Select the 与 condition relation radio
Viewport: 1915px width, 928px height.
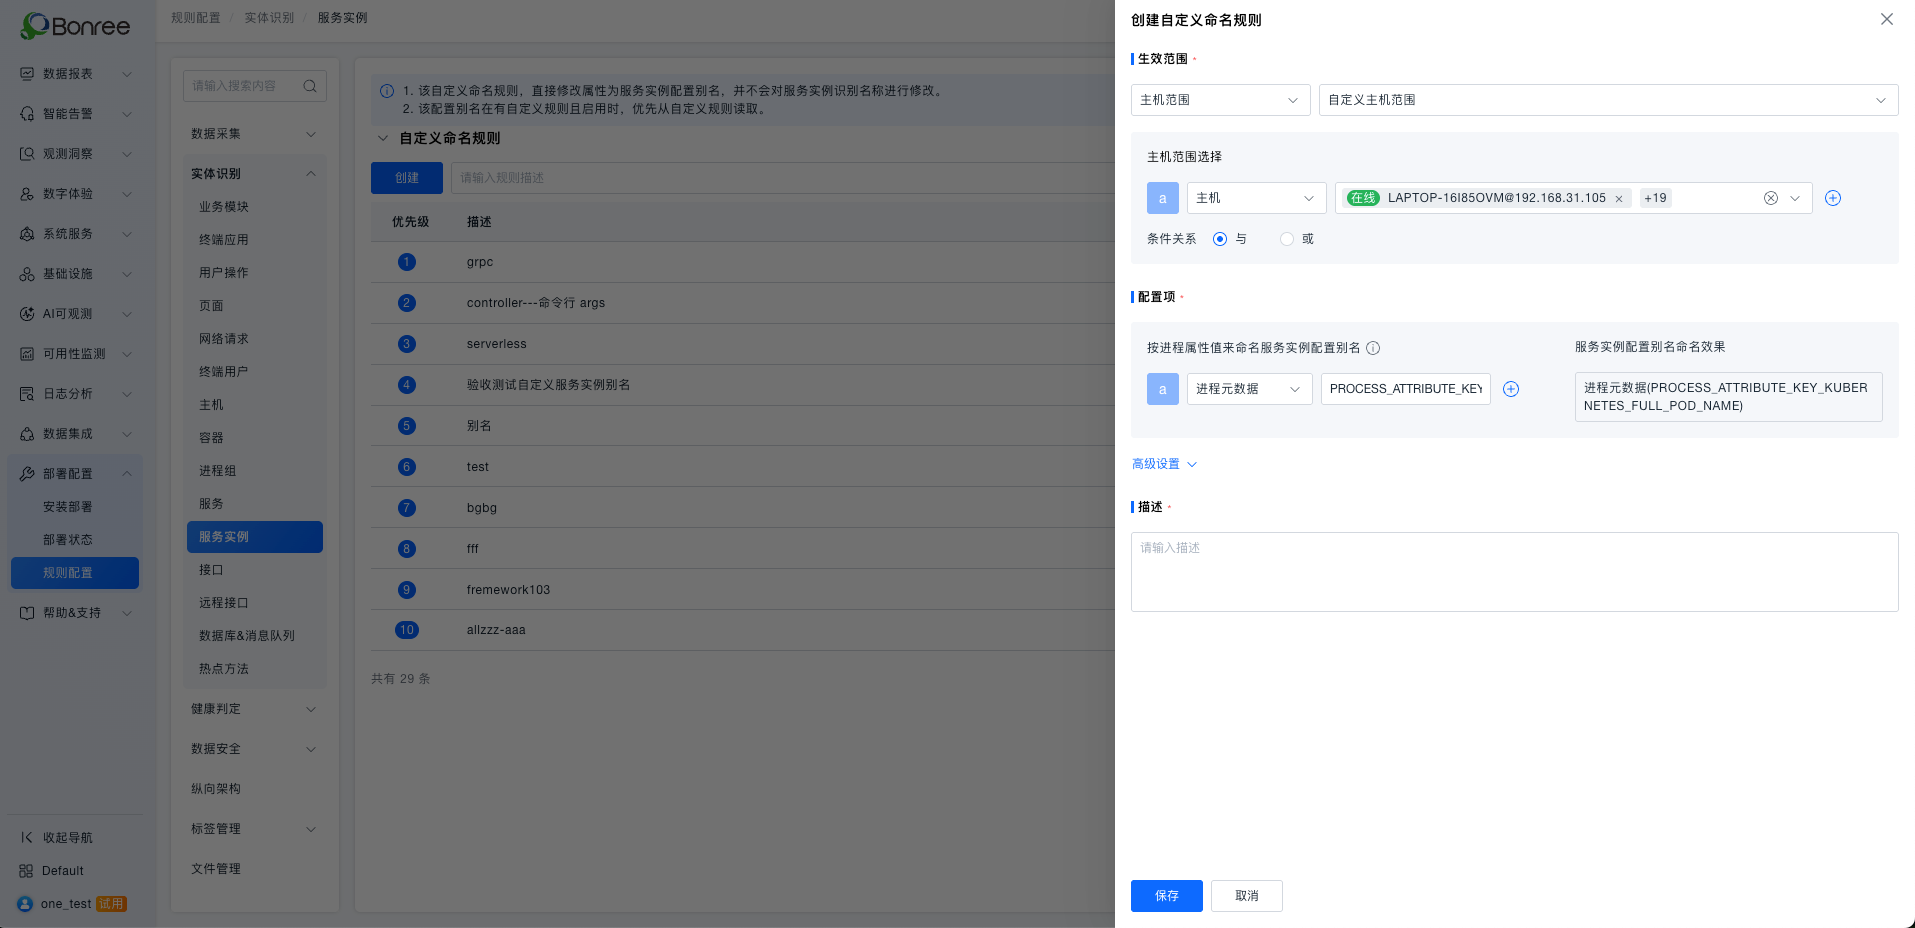point(1220,239)
